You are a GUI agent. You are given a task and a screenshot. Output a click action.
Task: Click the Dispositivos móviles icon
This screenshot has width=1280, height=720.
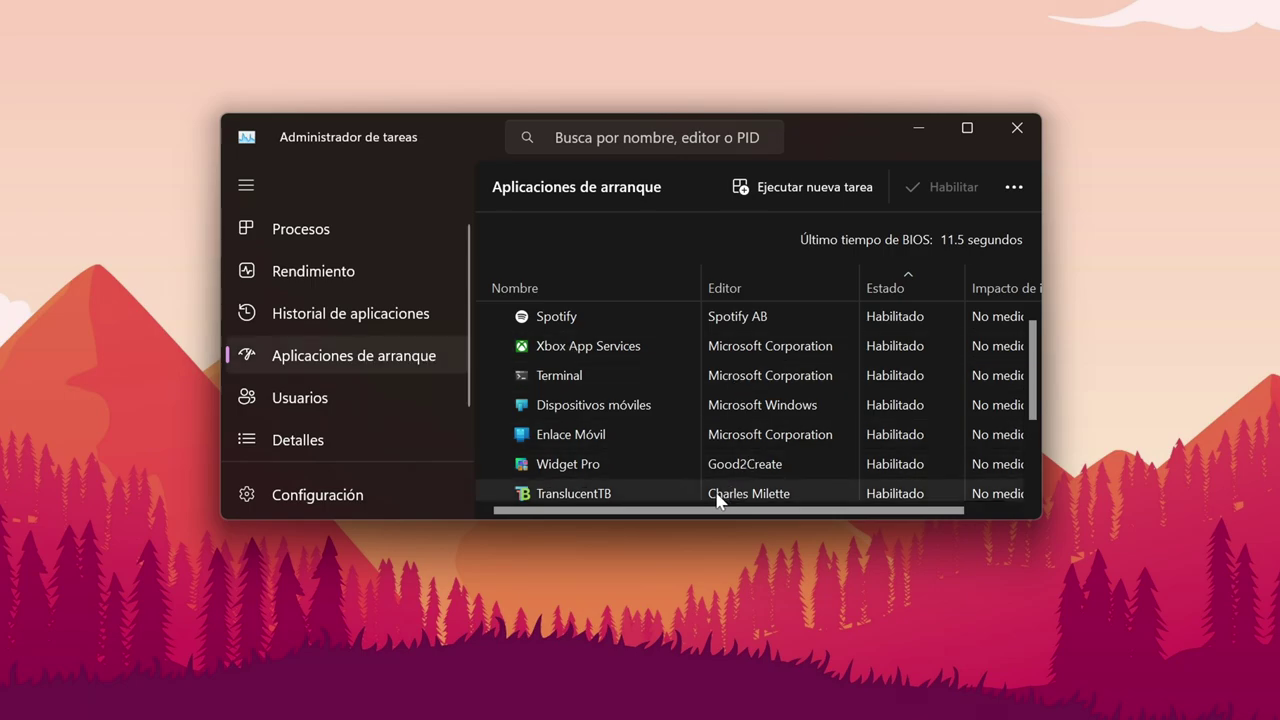coord(521,405)
